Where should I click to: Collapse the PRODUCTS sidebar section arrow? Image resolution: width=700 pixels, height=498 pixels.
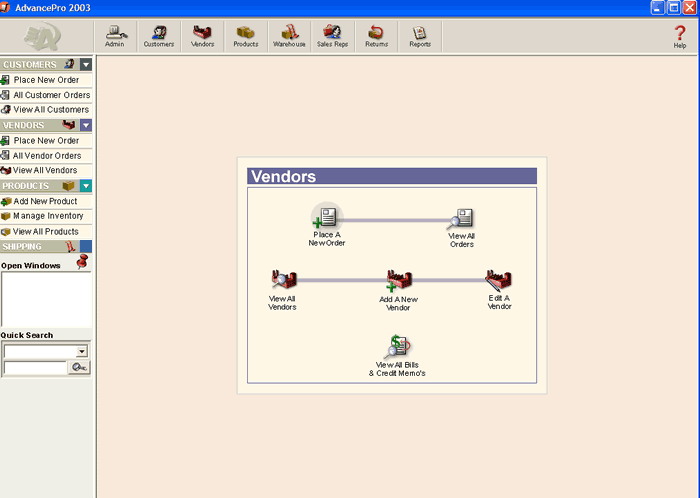[86, 186]
